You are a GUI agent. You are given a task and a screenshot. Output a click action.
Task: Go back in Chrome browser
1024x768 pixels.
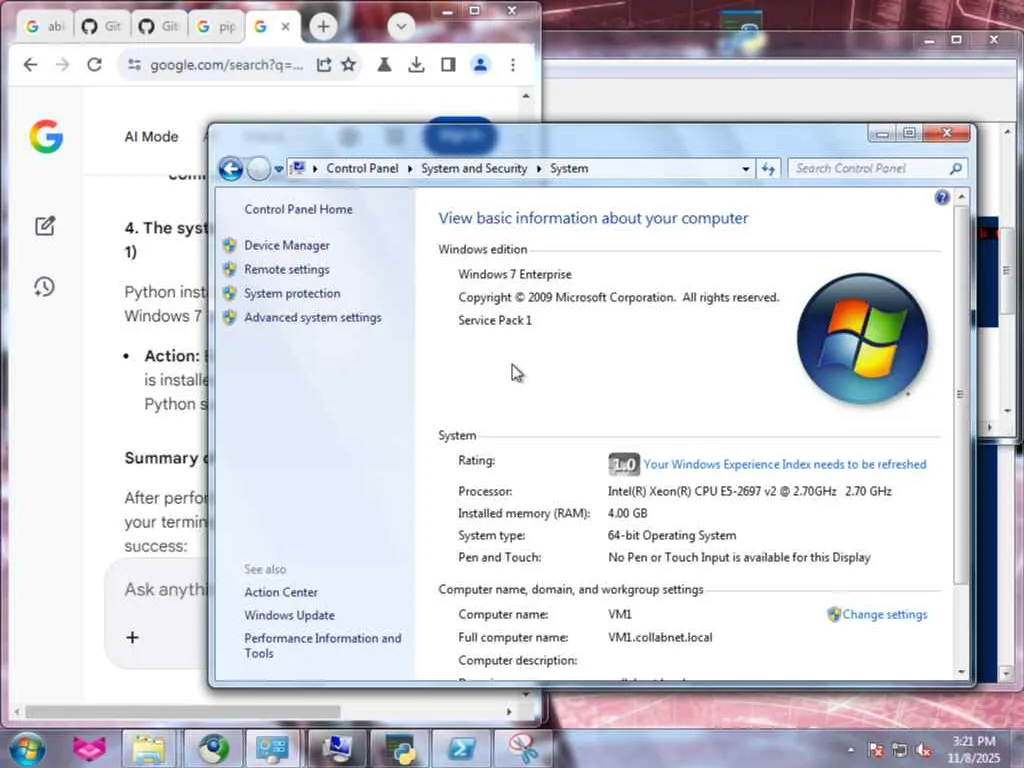click(x=30, y=65)
